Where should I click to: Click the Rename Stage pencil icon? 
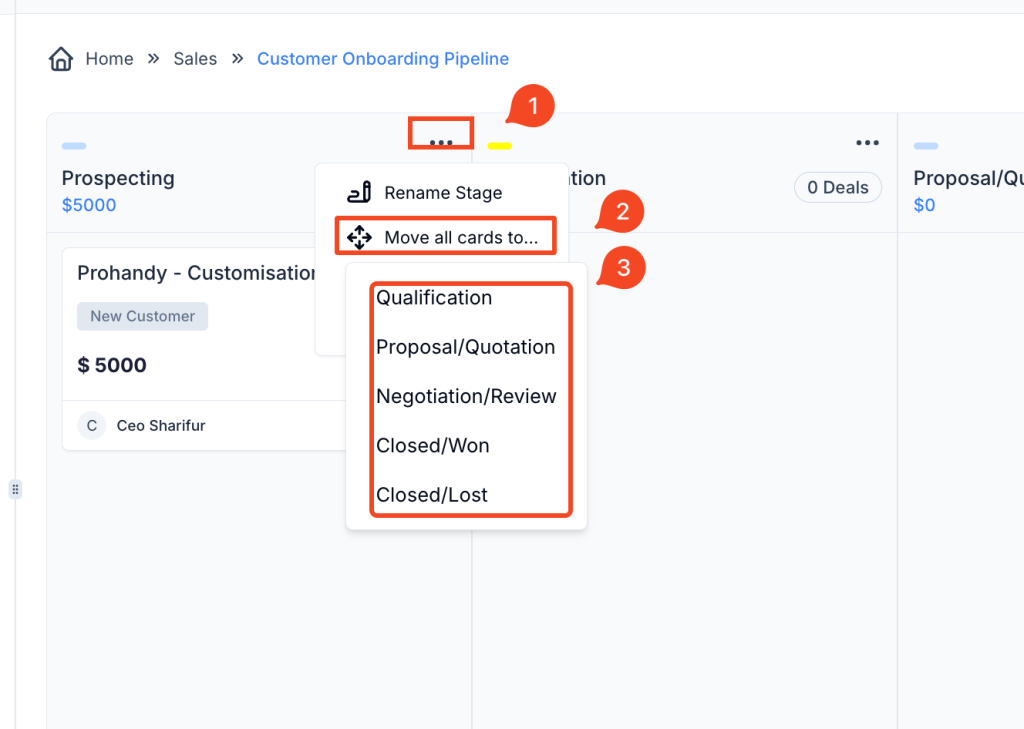pos(359,193)
